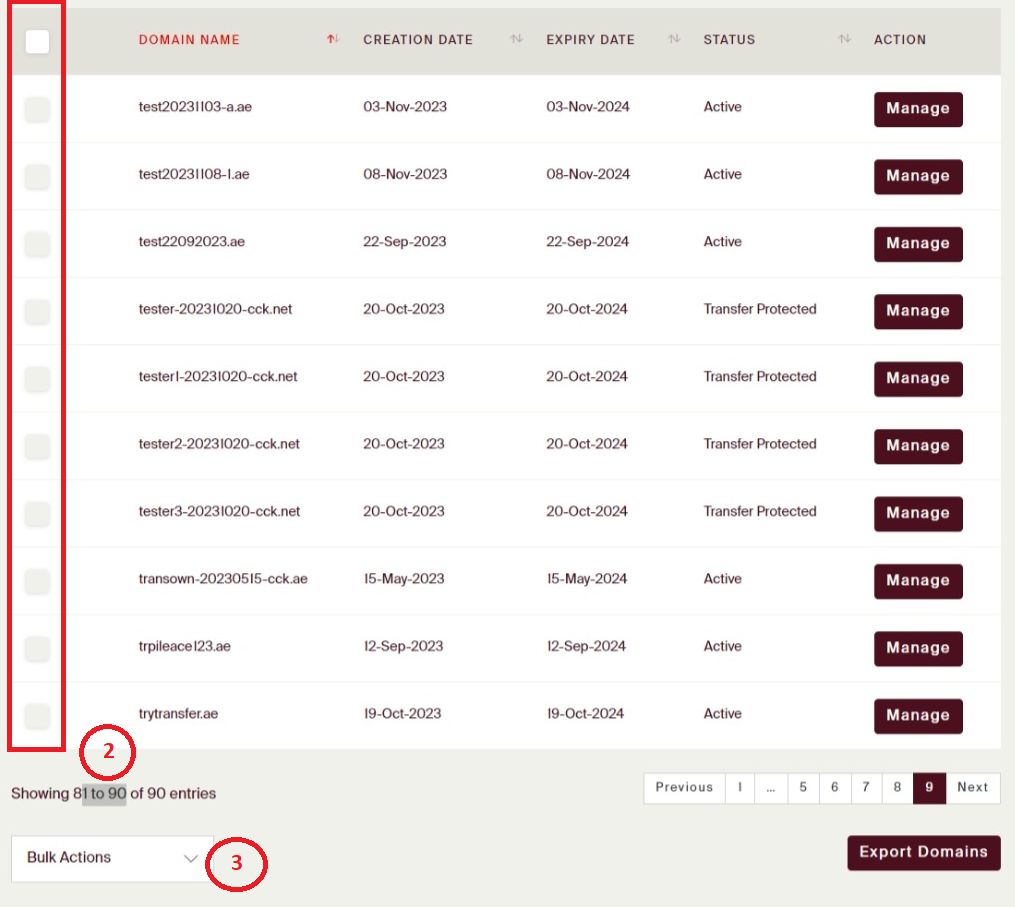Select checkbox for trytransfer.ae row

point(37,715)
